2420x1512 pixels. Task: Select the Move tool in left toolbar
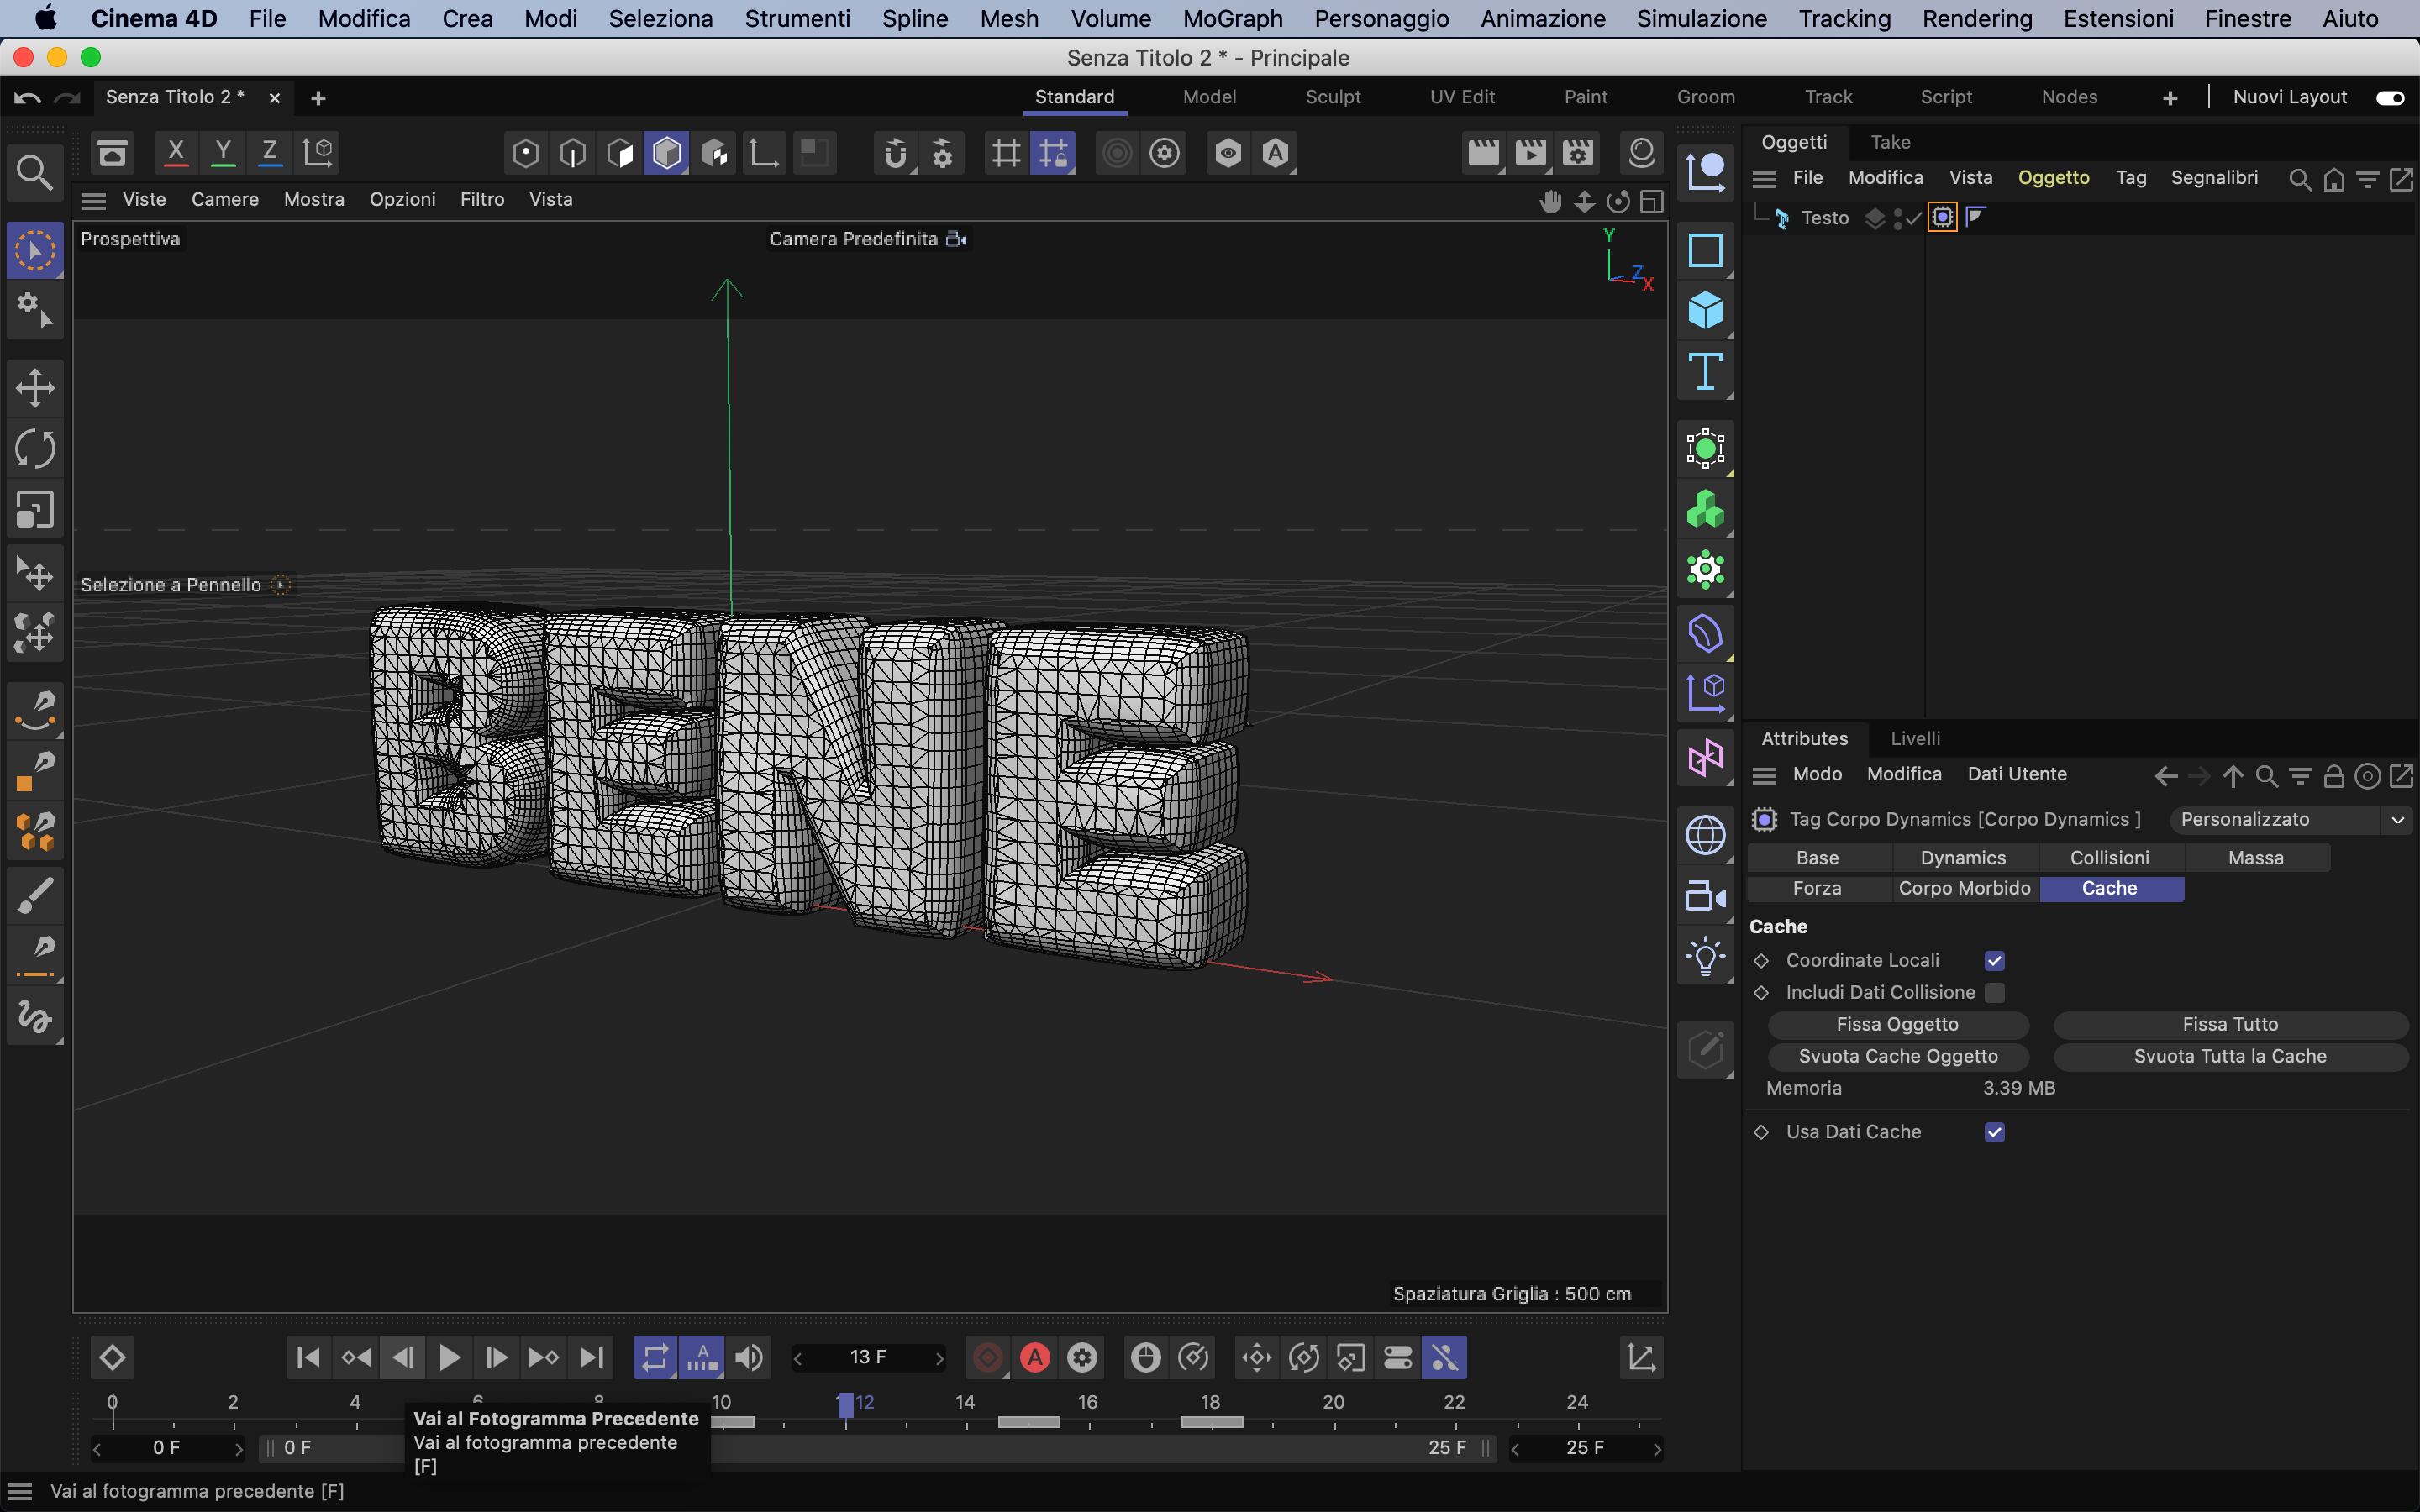click(35, 388)
